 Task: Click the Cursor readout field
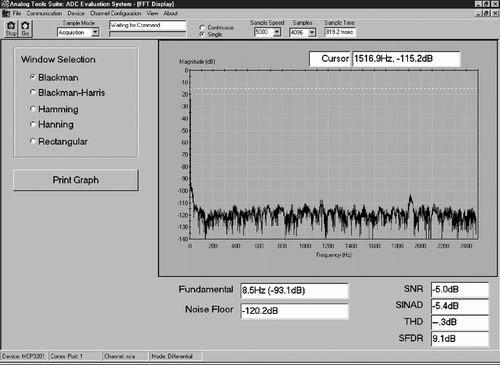click(406, 59)
